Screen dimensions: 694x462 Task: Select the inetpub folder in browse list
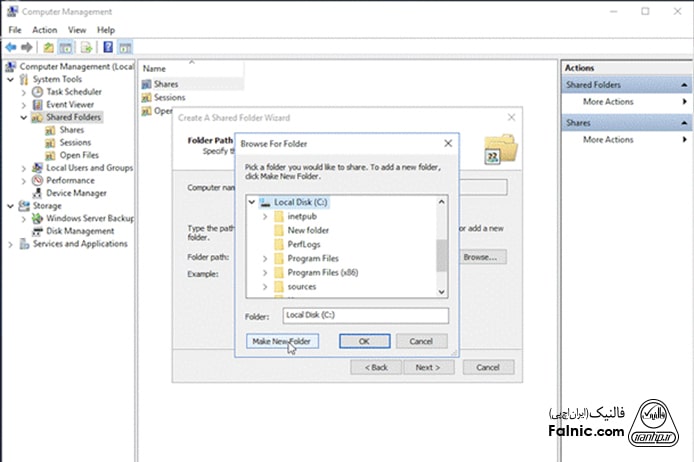(x=301, y=216)
